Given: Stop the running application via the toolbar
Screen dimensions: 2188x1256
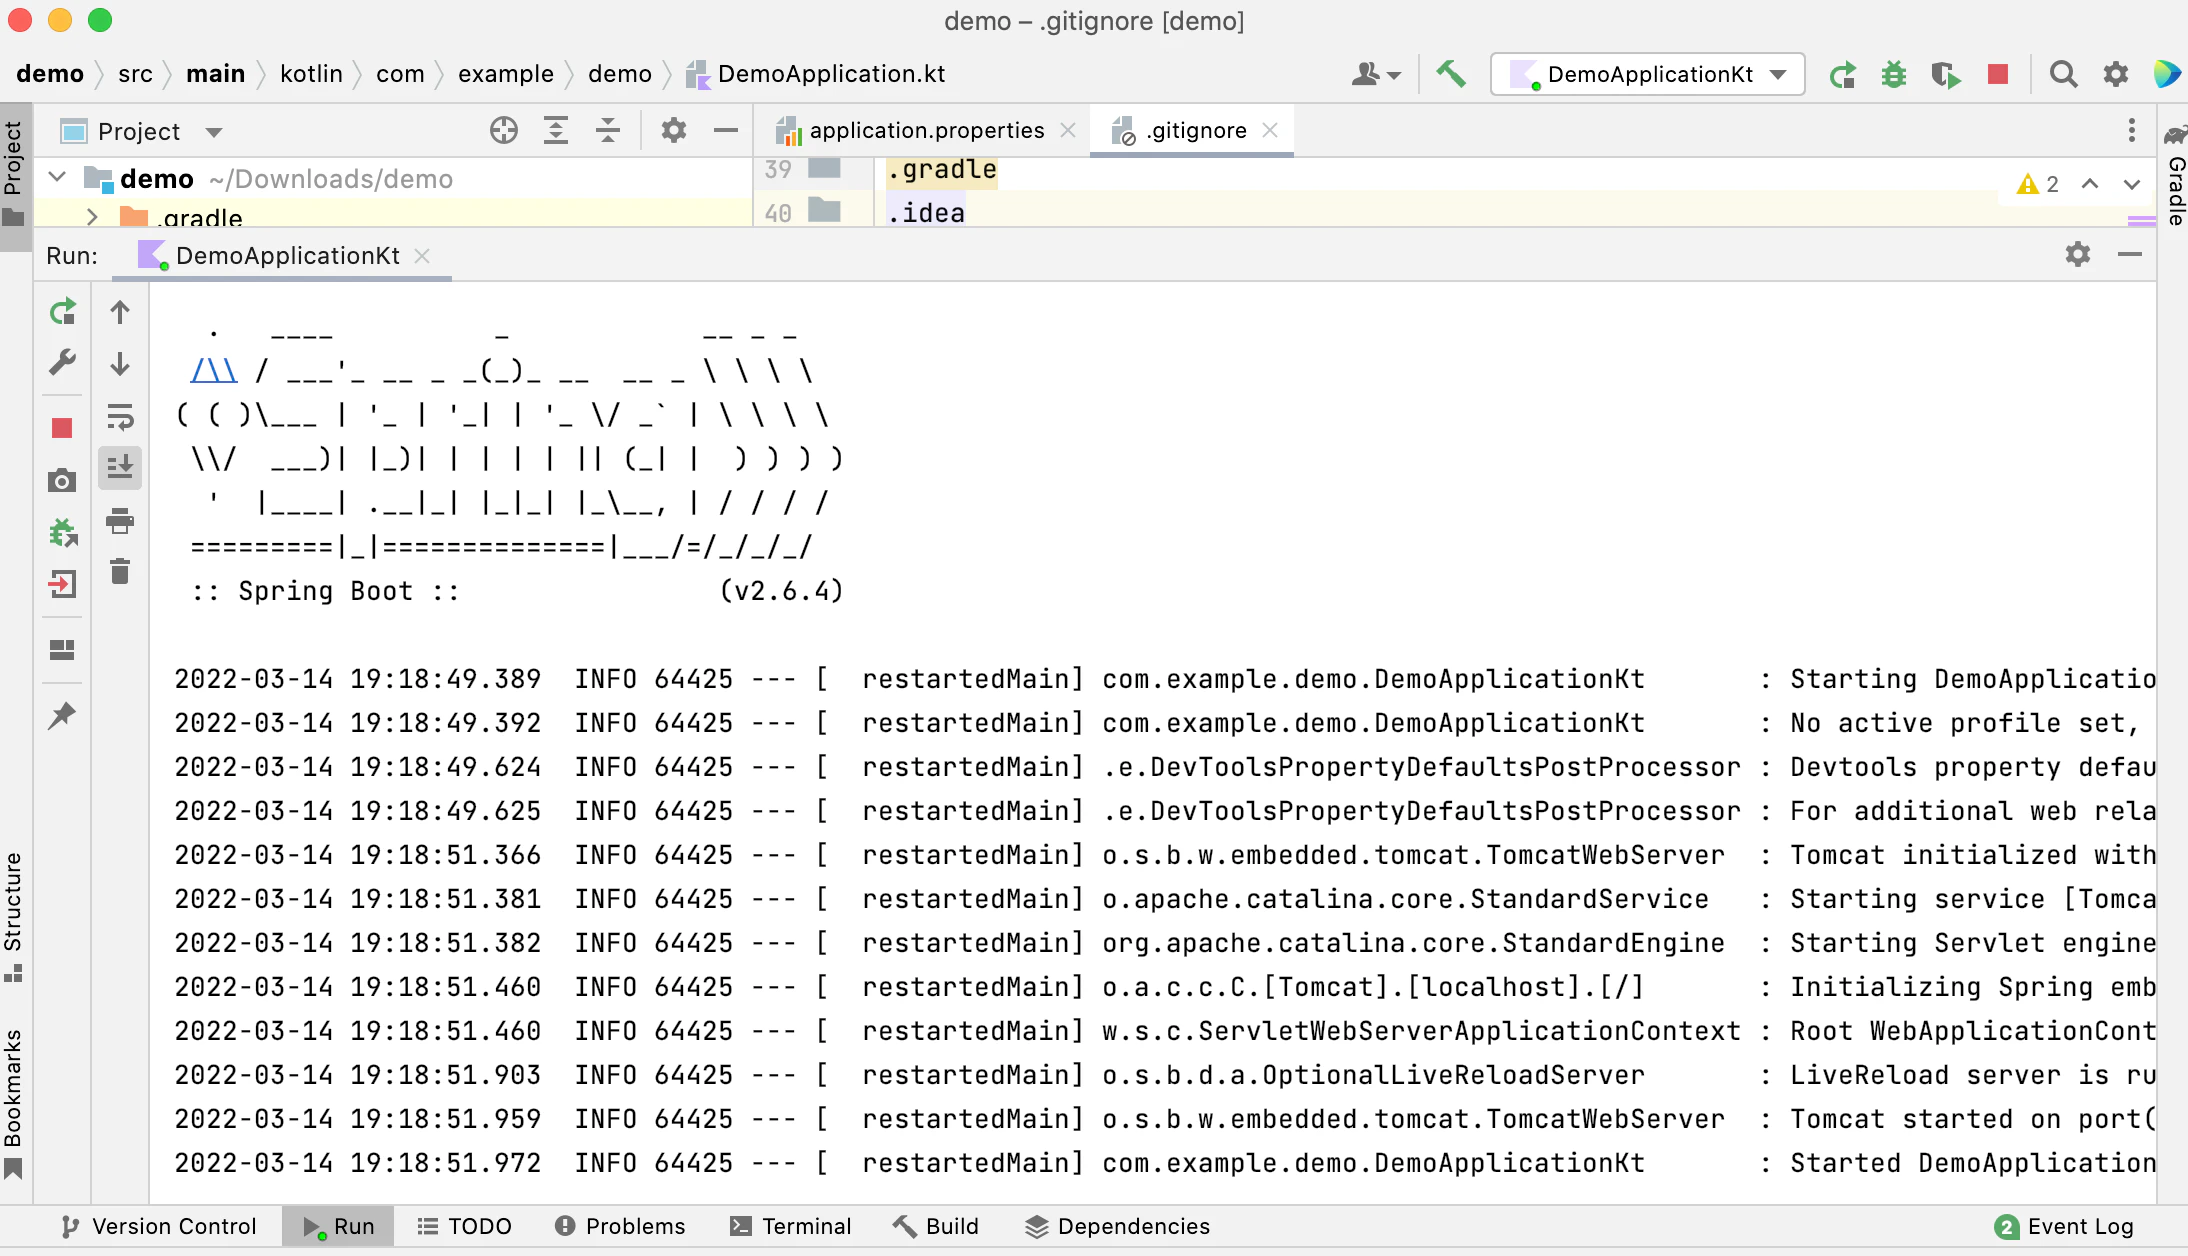Looking at the screenshot, I should tap(1998, 74).
